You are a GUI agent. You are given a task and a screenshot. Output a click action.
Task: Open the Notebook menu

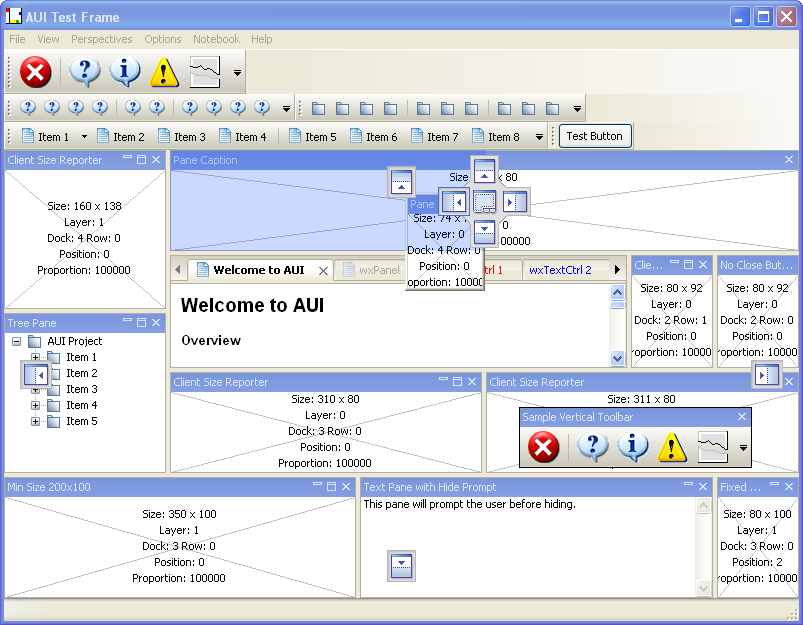click(x=216, y=39)
